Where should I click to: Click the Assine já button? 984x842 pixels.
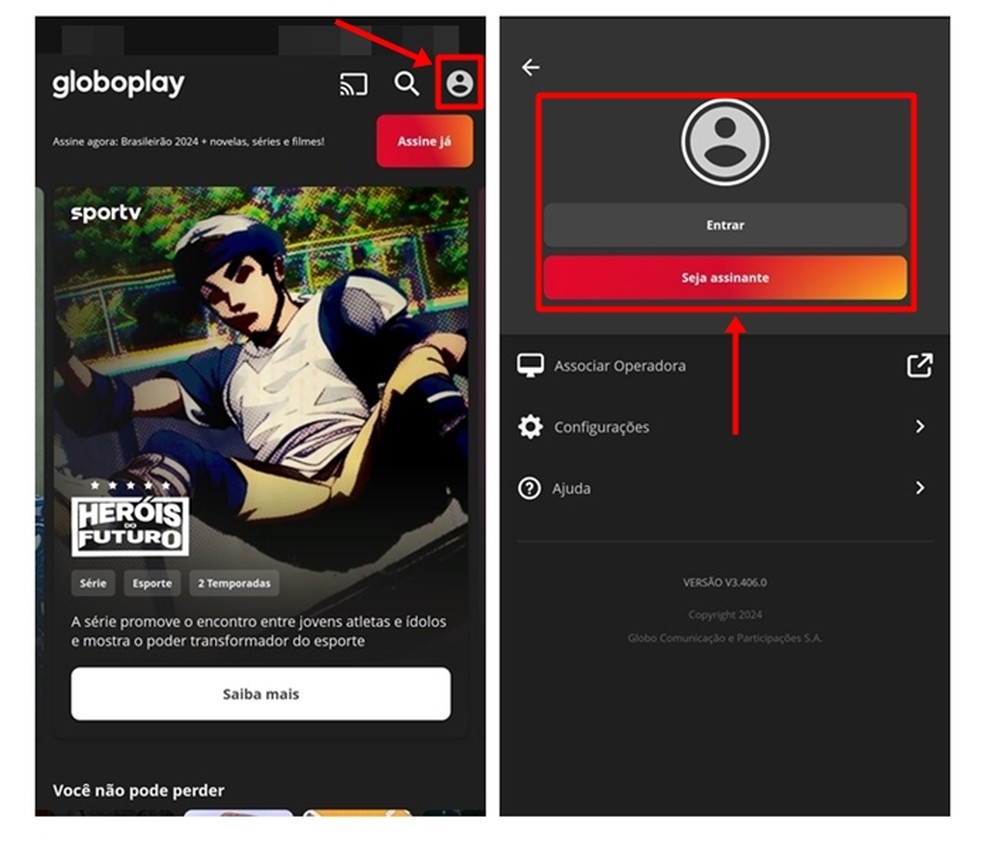pos(424,141)
